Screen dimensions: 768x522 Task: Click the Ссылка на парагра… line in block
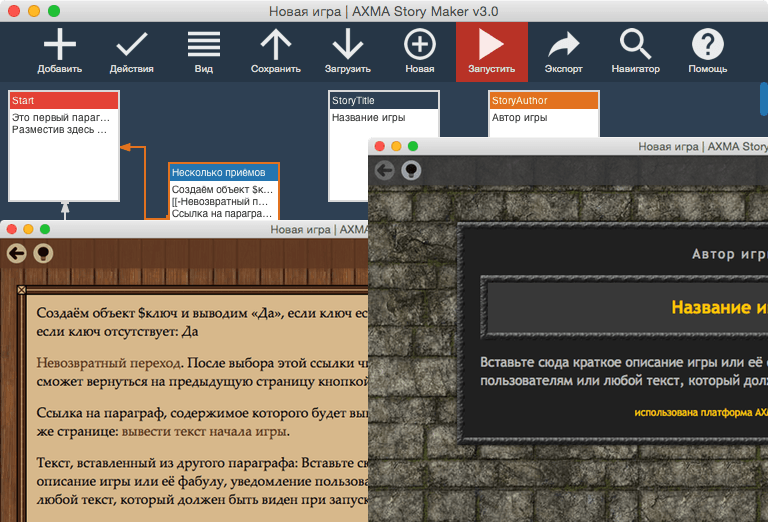tap(221, 214)
